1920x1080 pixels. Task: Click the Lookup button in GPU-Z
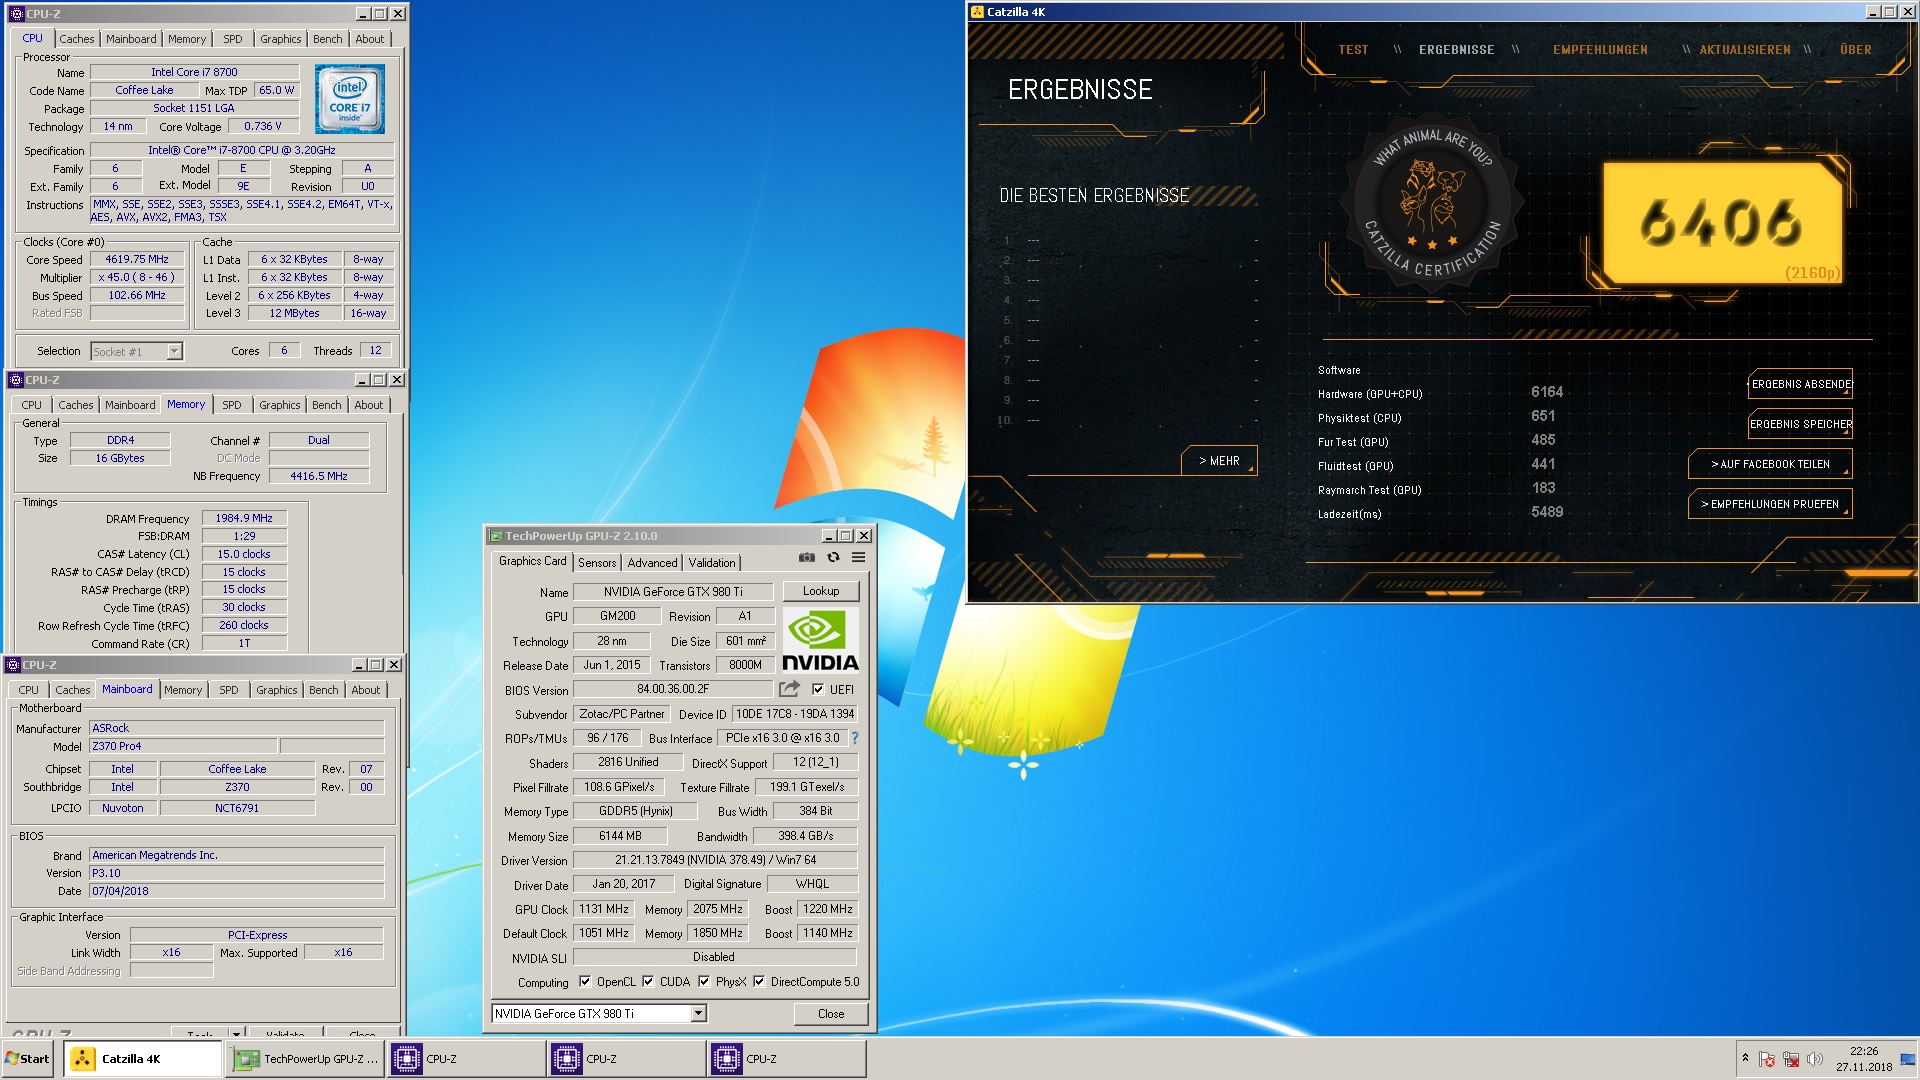pos(821,591)
